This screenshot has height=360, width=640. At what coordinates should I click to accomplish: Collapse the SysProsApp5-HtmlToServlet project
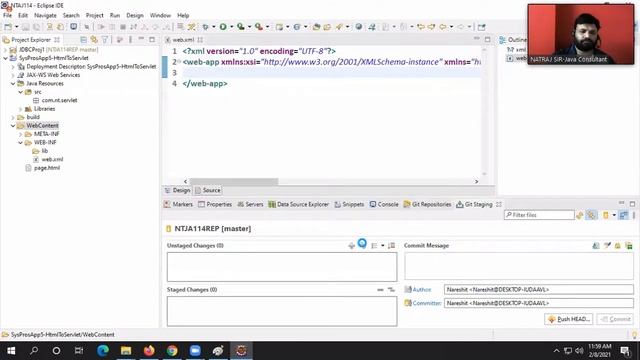tap(6, 58)
